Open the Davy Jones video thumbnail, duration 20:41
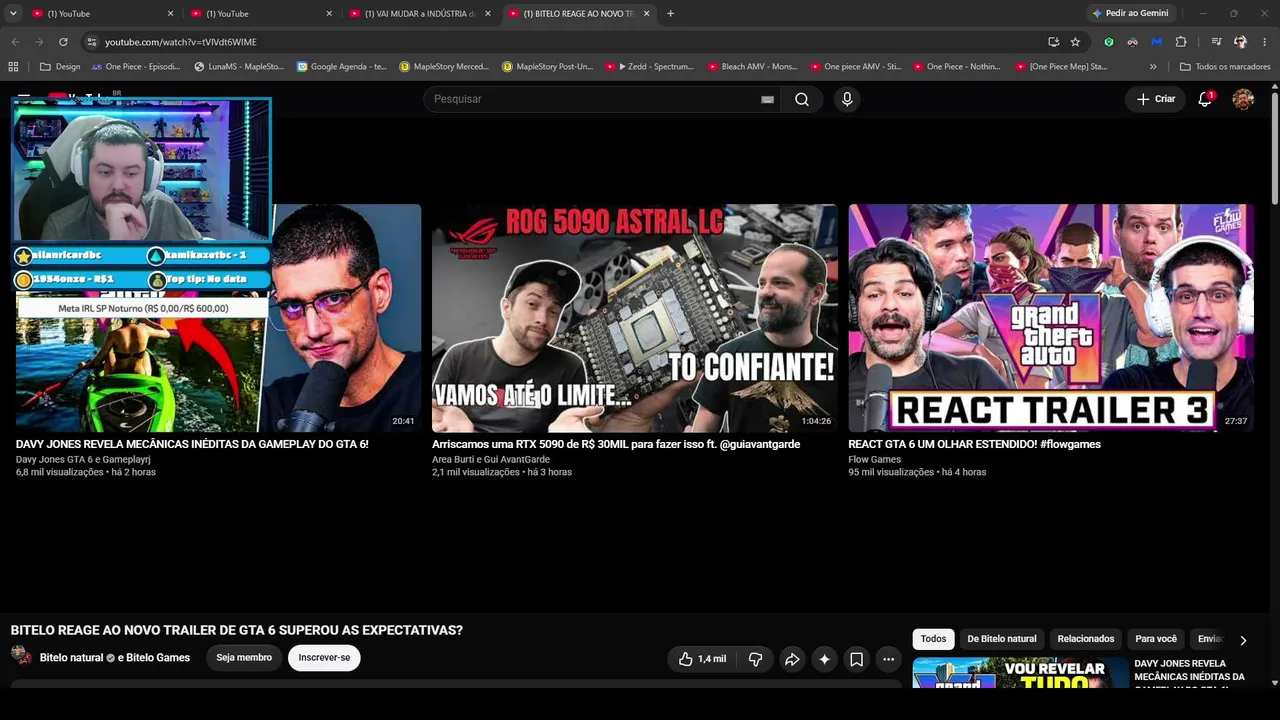 345,340
